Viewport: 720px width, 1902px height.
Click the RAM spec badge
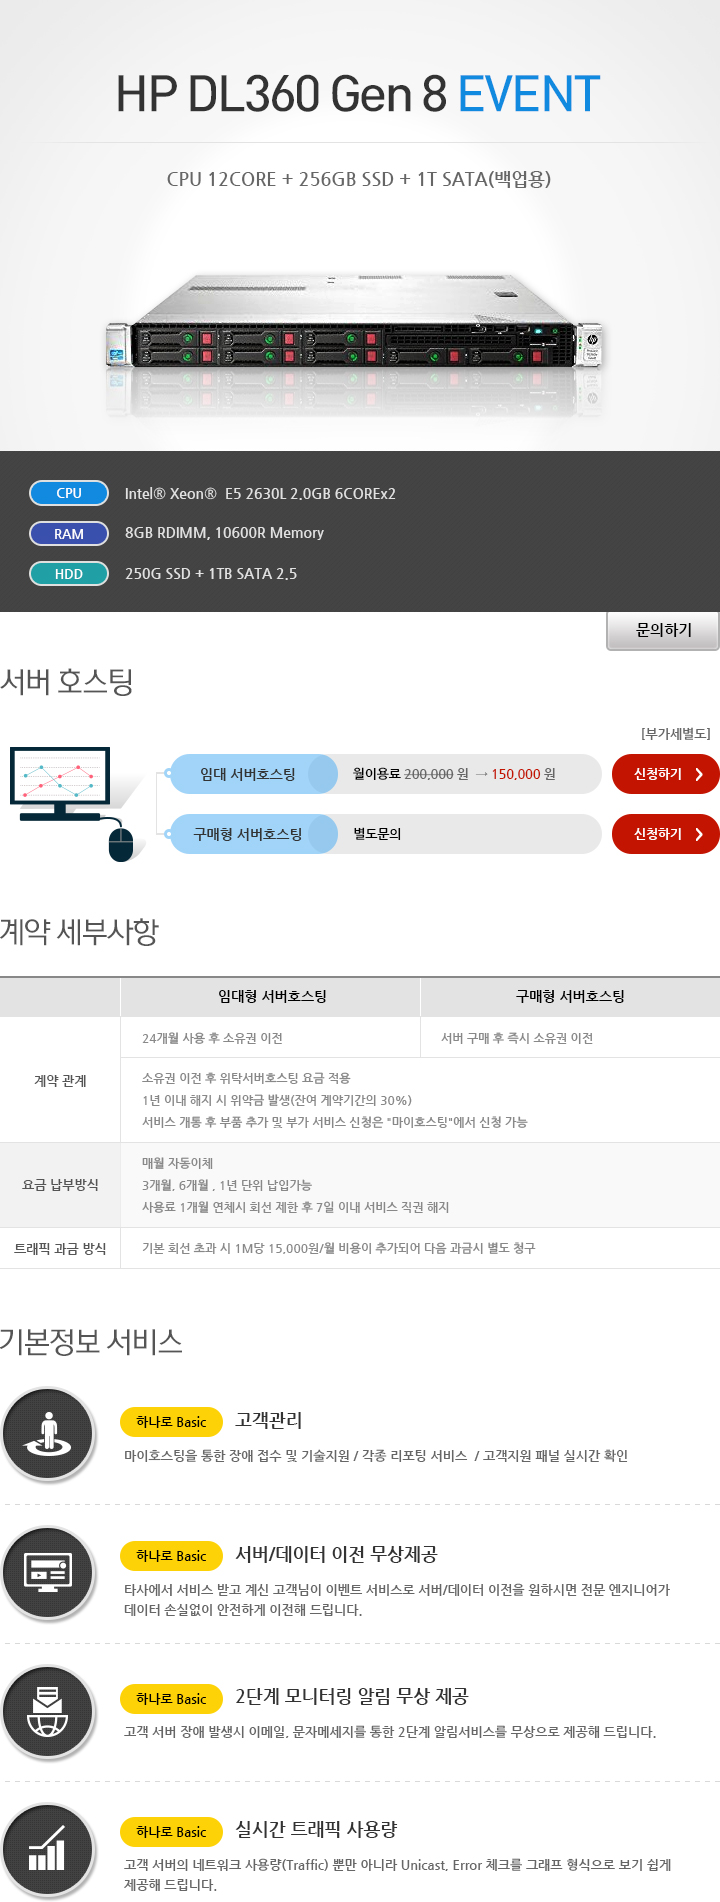click(69, 534)
